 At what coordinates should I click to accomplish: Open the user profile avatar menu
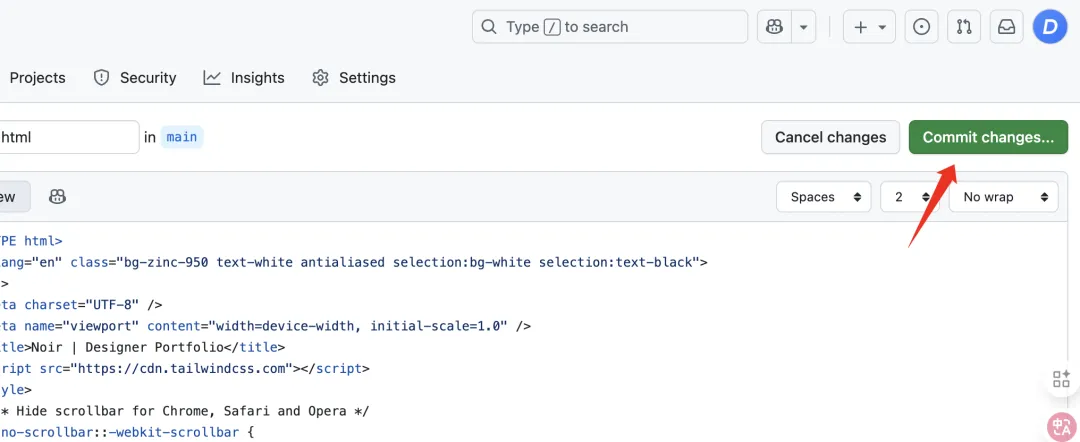pos(1050,27)
